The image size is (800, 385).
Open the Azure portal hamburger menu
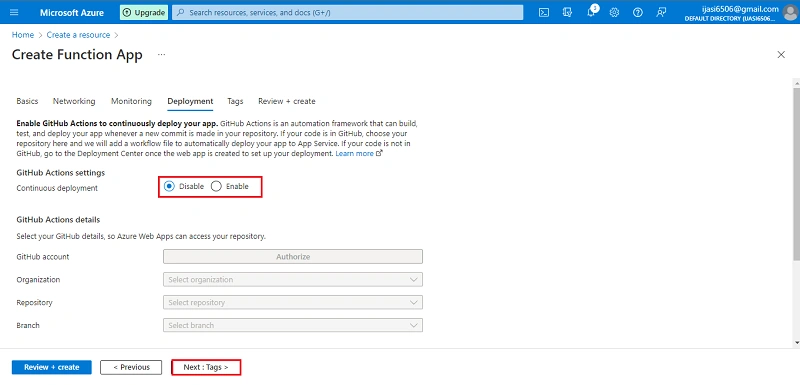(14, 12)
